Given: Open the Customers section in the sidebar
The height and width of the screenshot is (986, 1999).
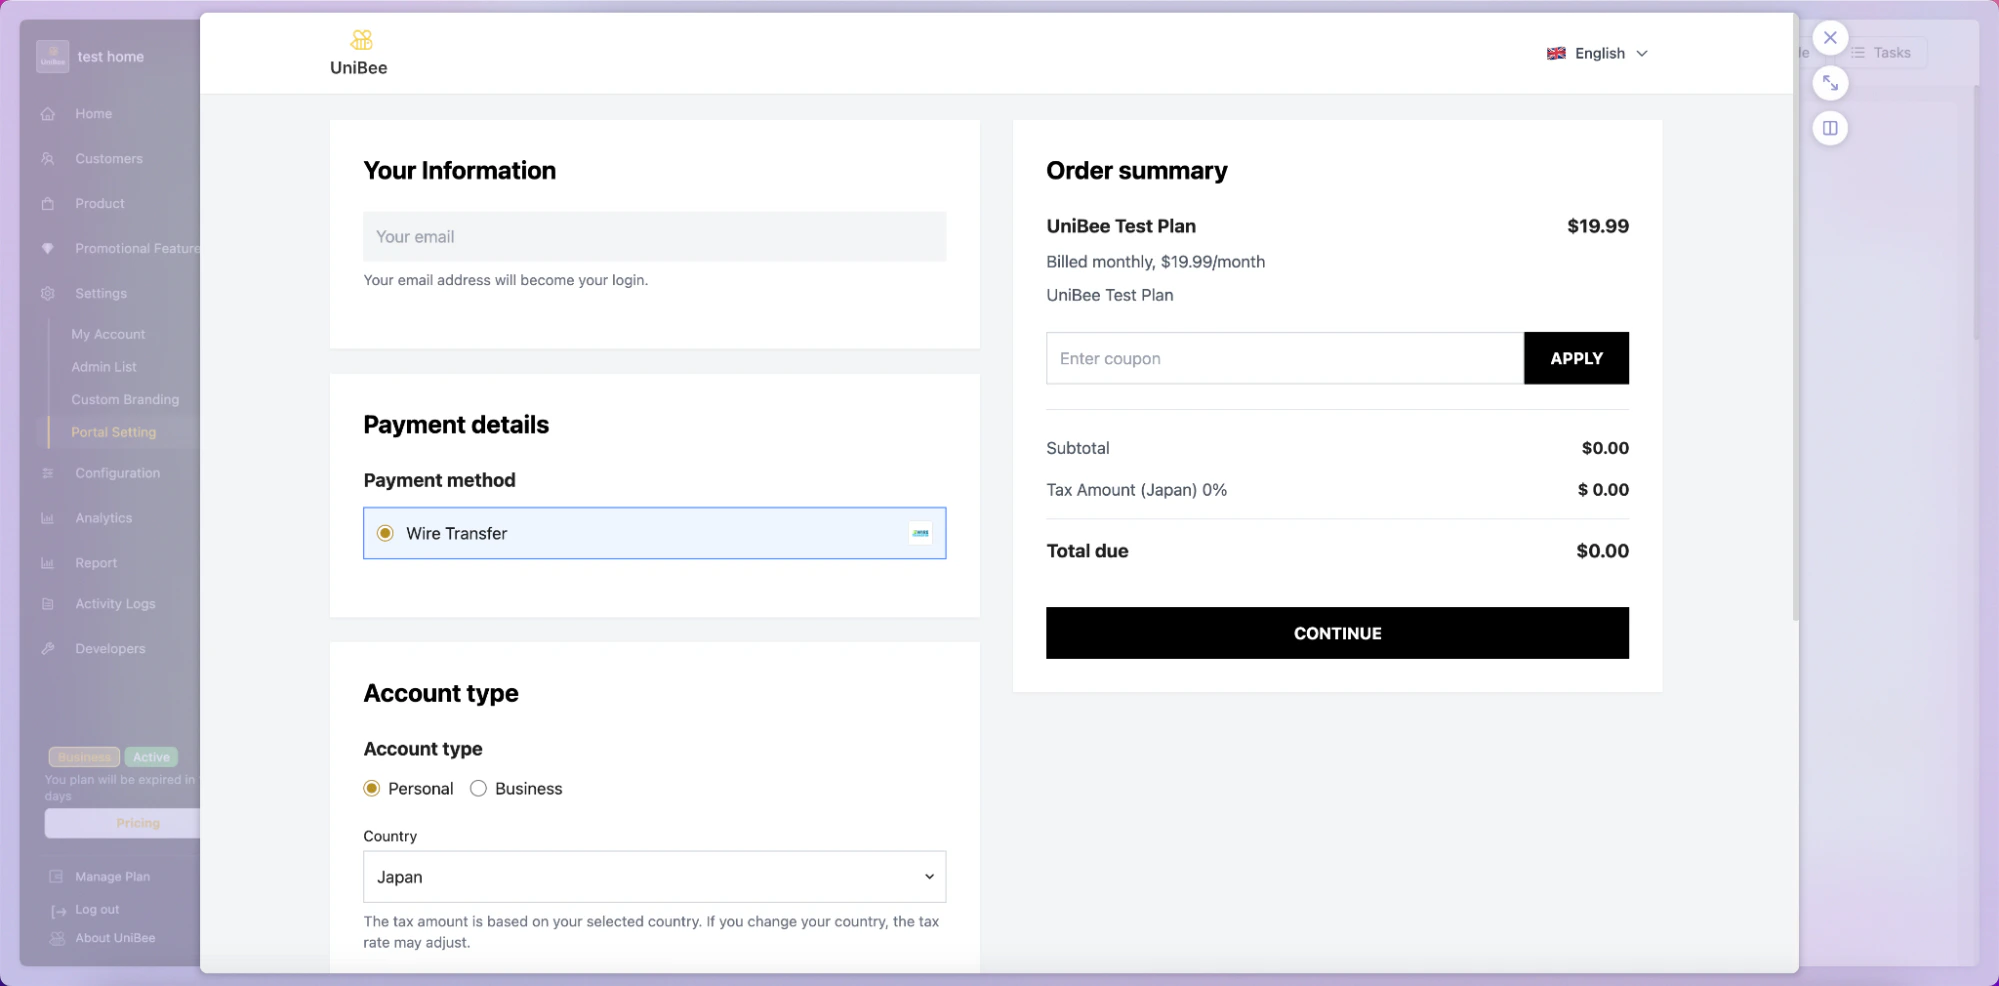Looking at the screenshot, I should click(108, 158).
